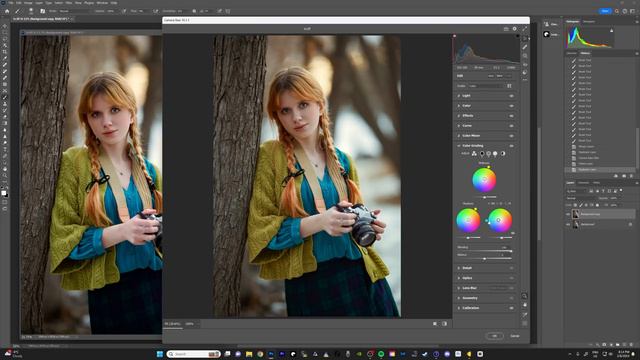Toggle Camera Raw full screen mode icon
640x360 pixels.
(x=524, y=29)
